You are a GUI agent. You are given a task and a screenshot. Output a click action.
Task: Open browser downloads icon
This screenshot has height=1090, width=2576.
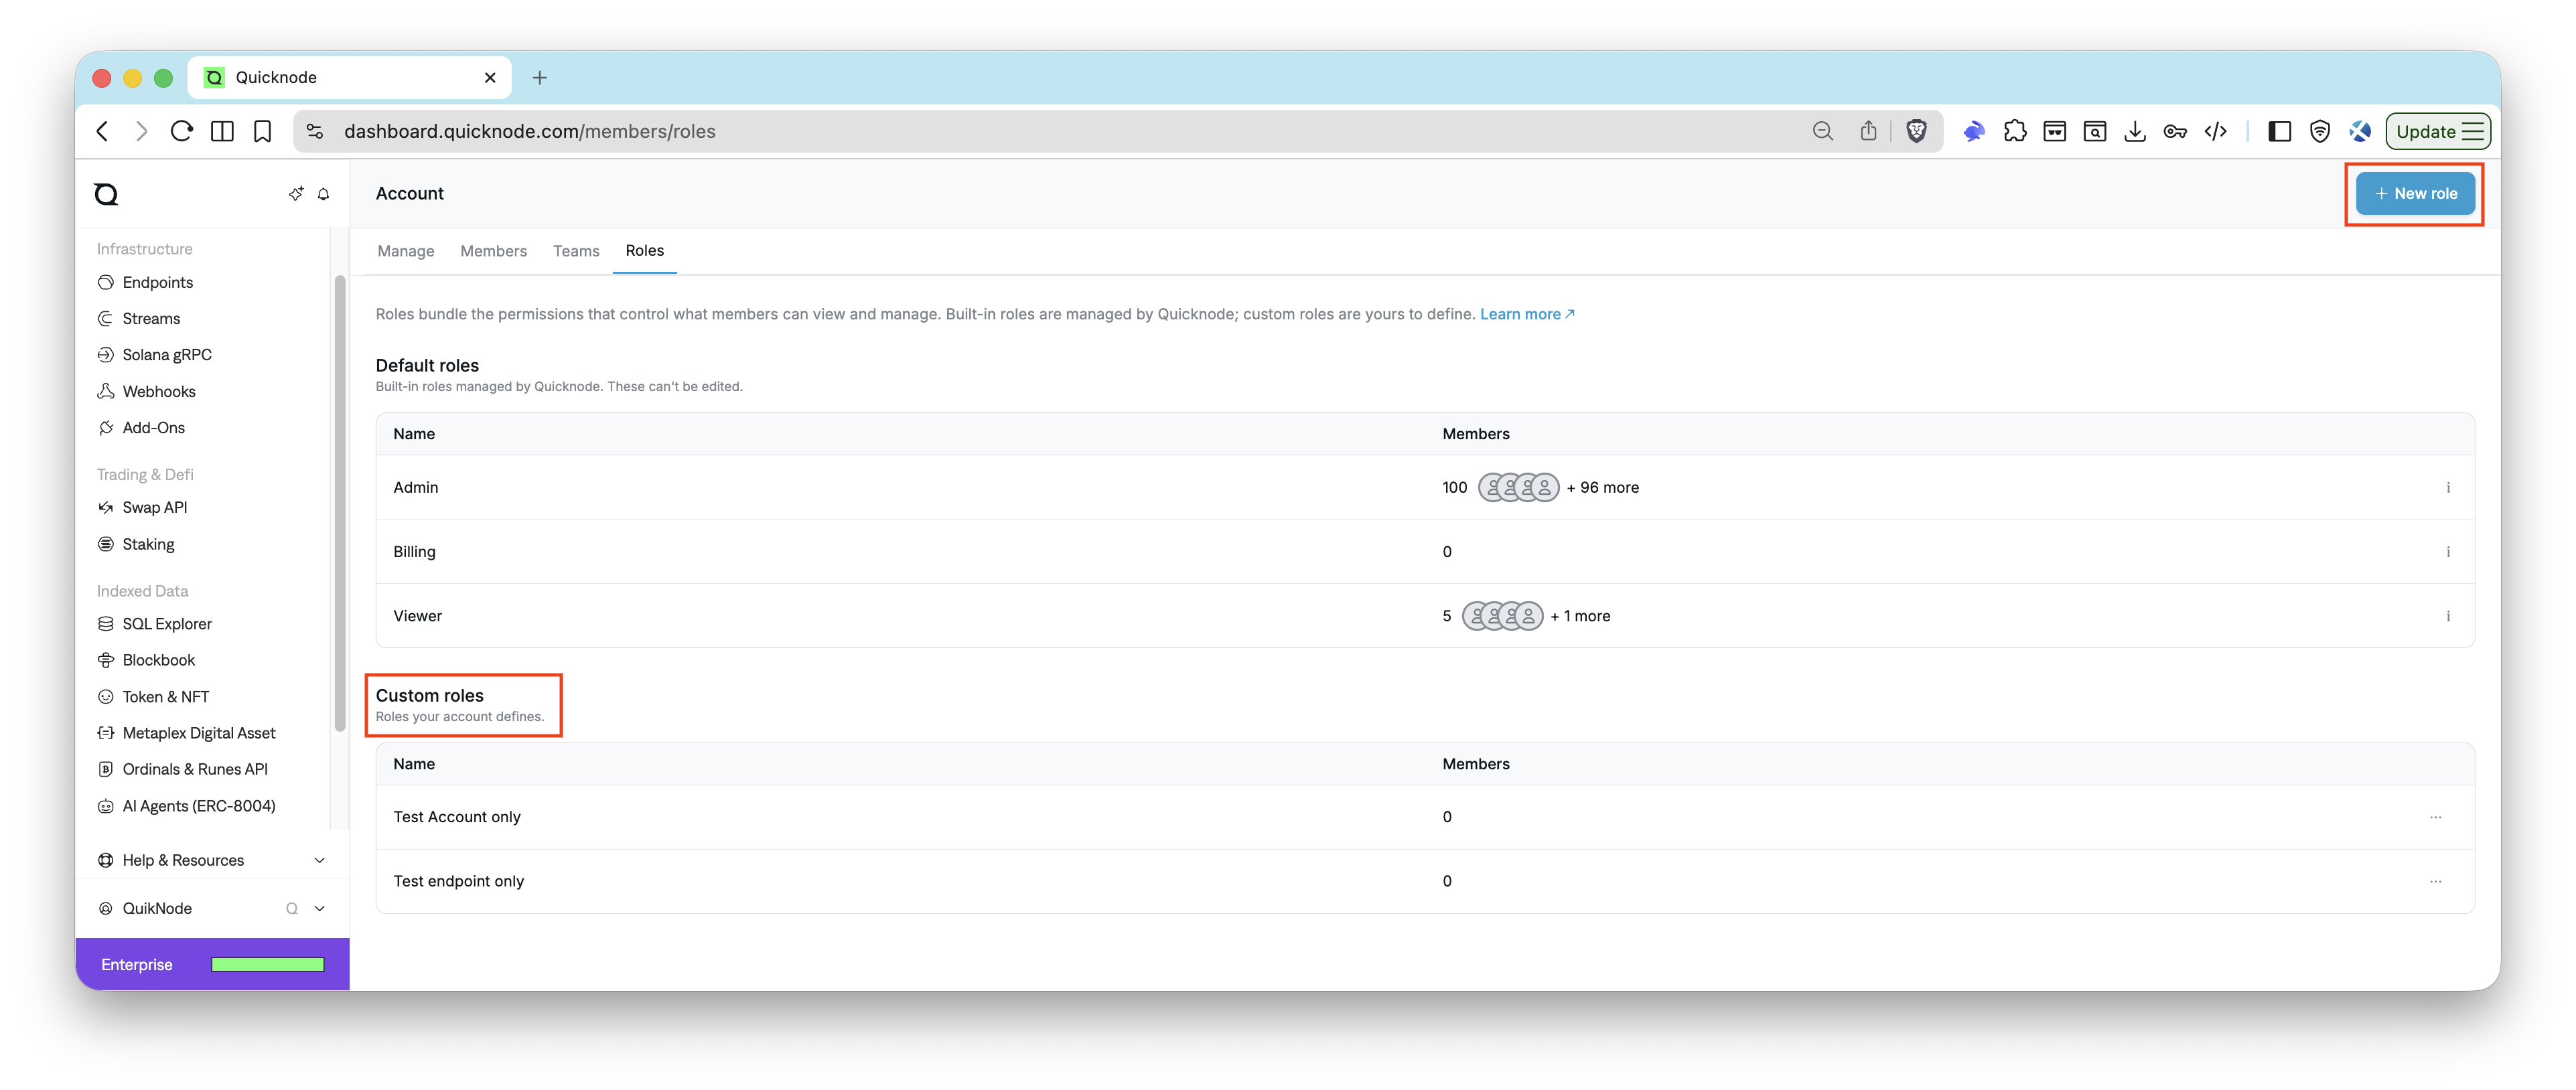2134,131
